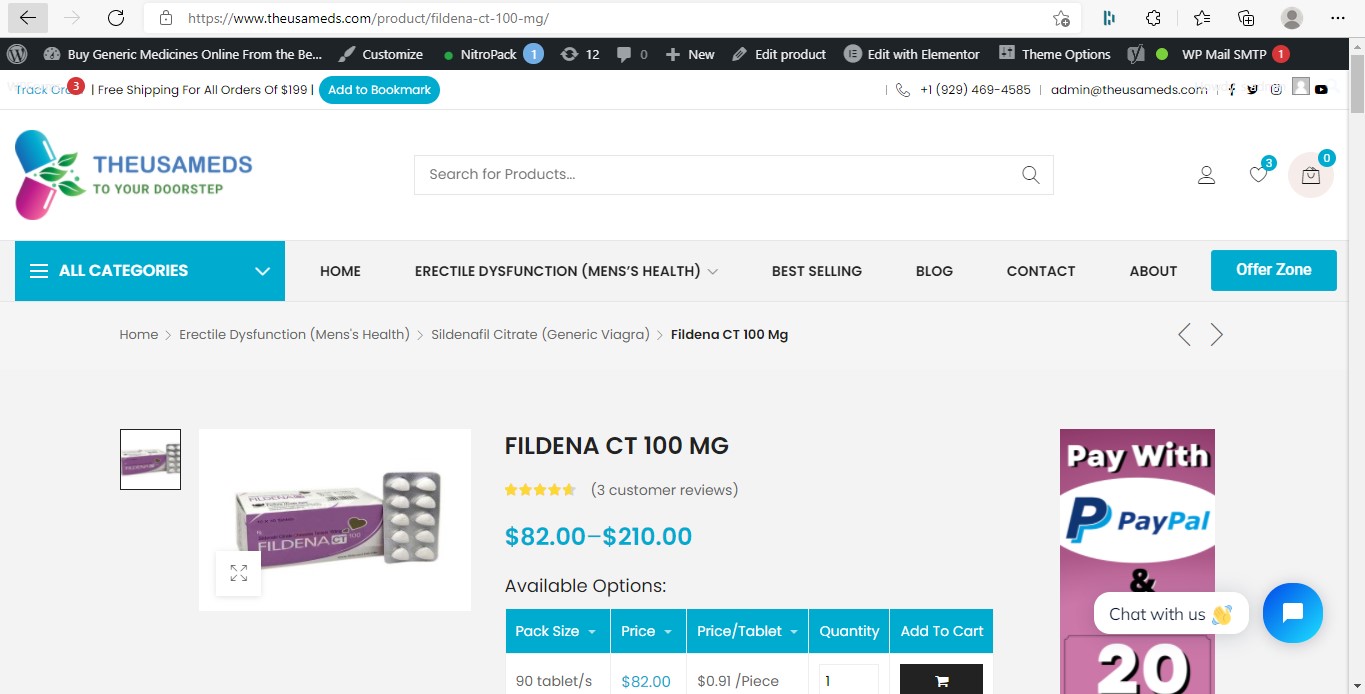This screenshot has width=1365, height=694.
Task: Expand Erectile Dysfunction menu chevron
Action: [713, 271]
